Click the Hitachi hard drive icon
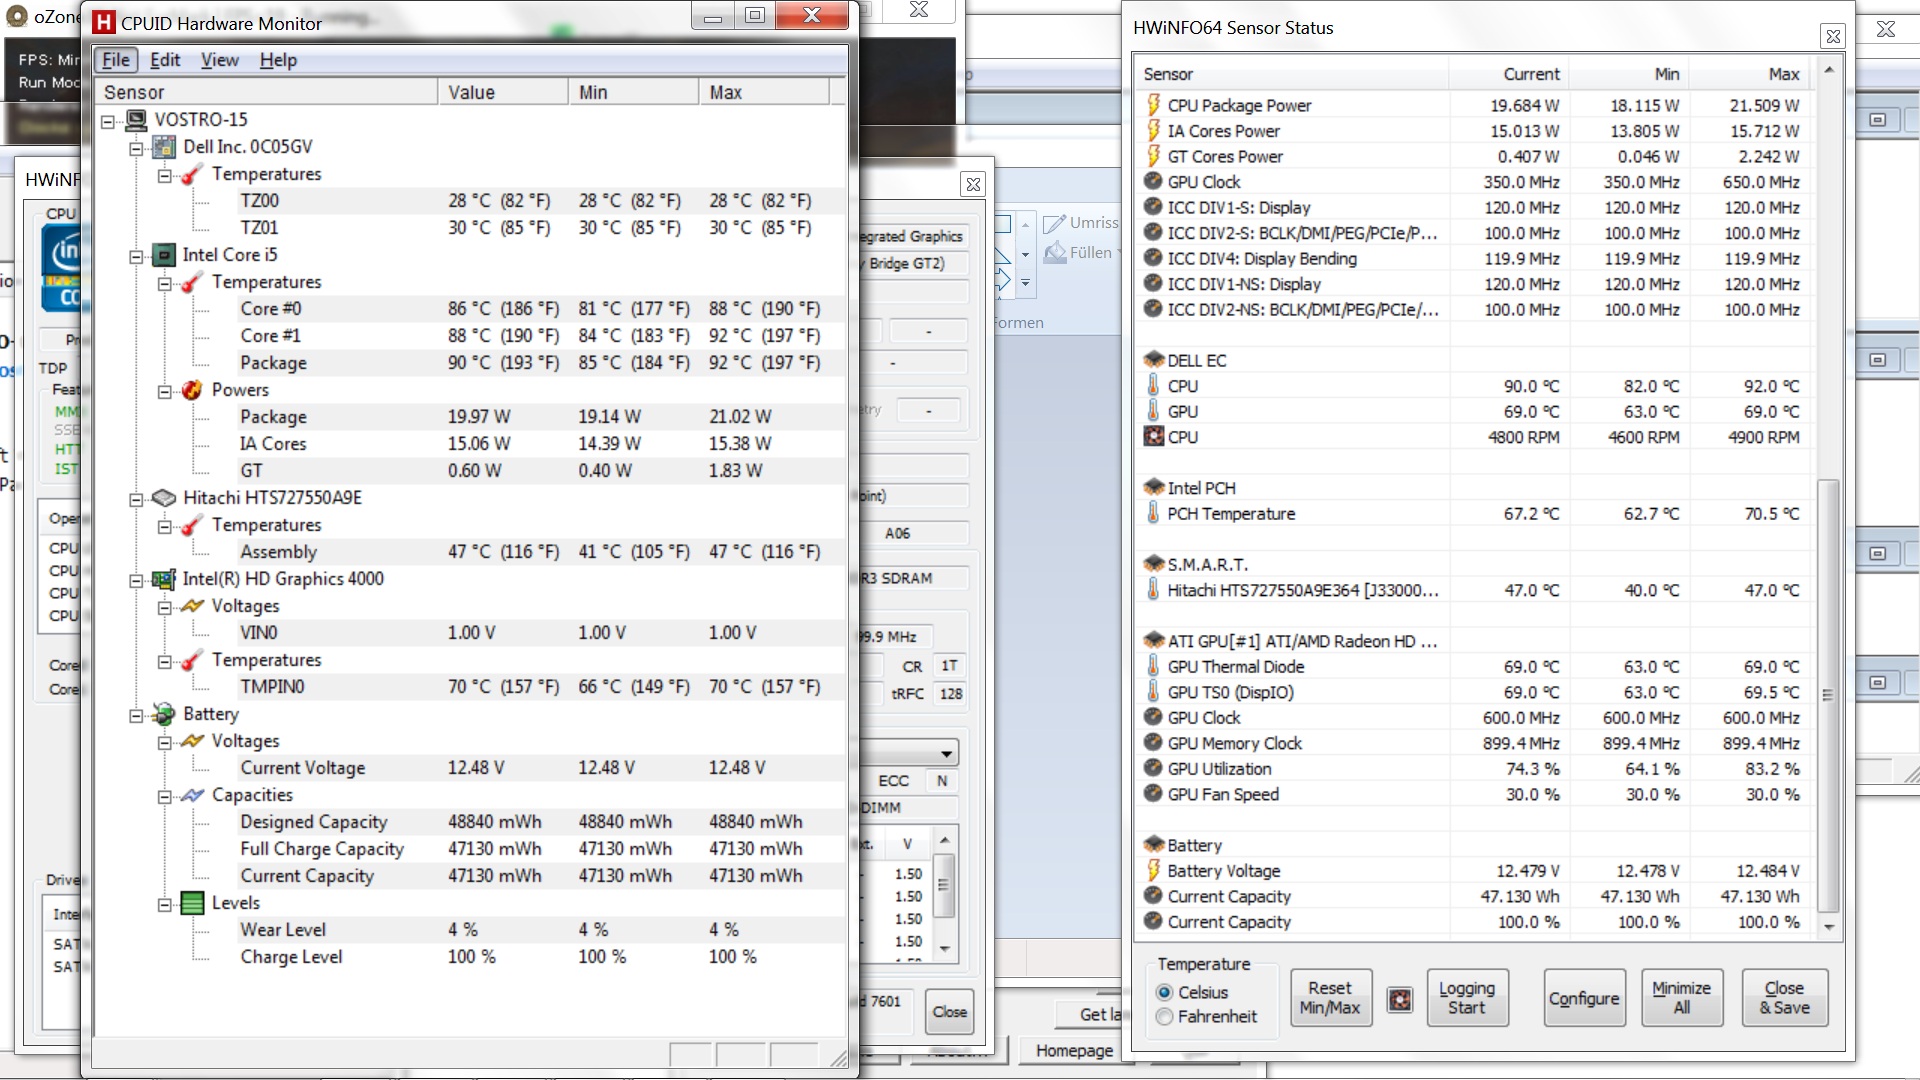Image resolution: width=1920 pixels, height=1080 pixels. coord(164,498)
